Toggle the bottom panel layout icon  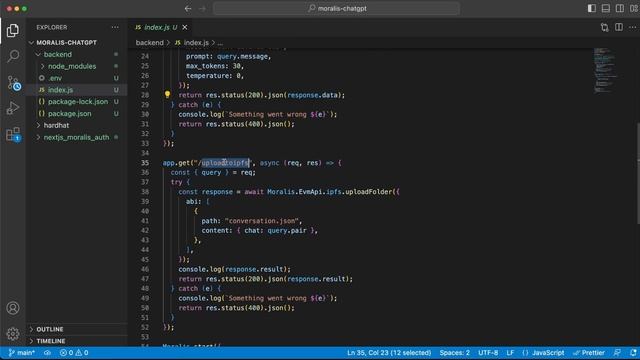[606, 8]
